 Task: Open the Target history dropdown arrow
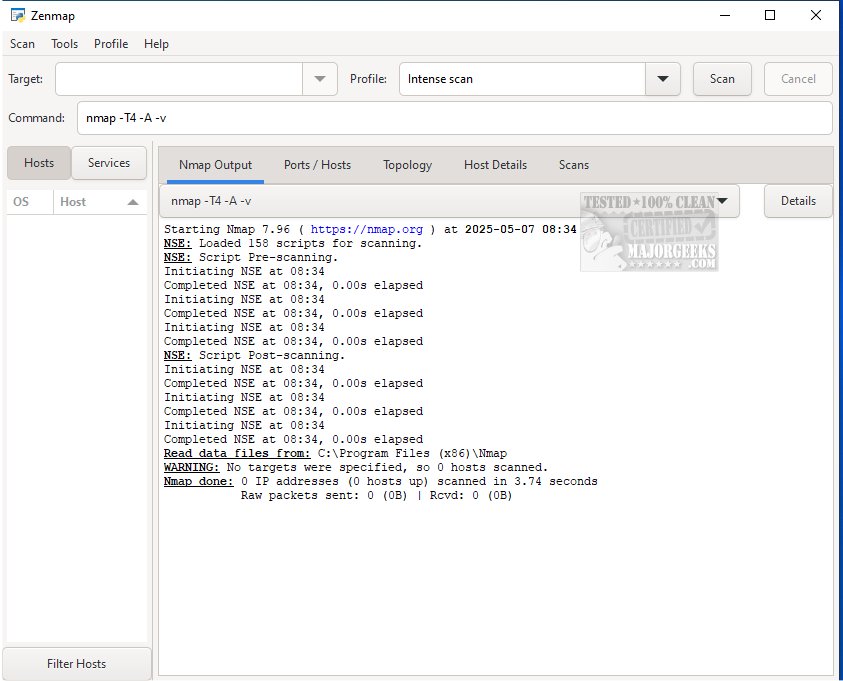tap(320, 79)
